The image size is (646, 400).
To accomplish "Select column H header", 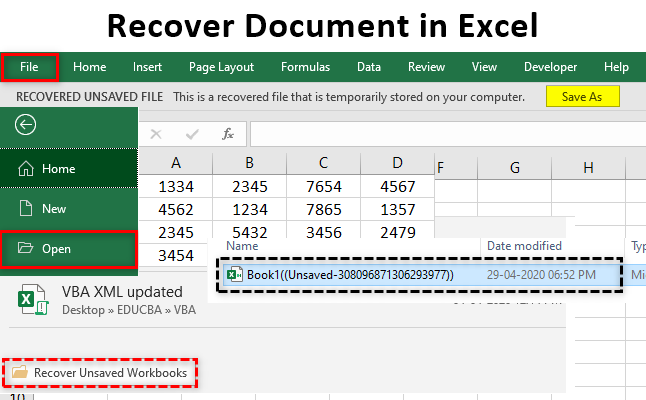I will point(588,168).
